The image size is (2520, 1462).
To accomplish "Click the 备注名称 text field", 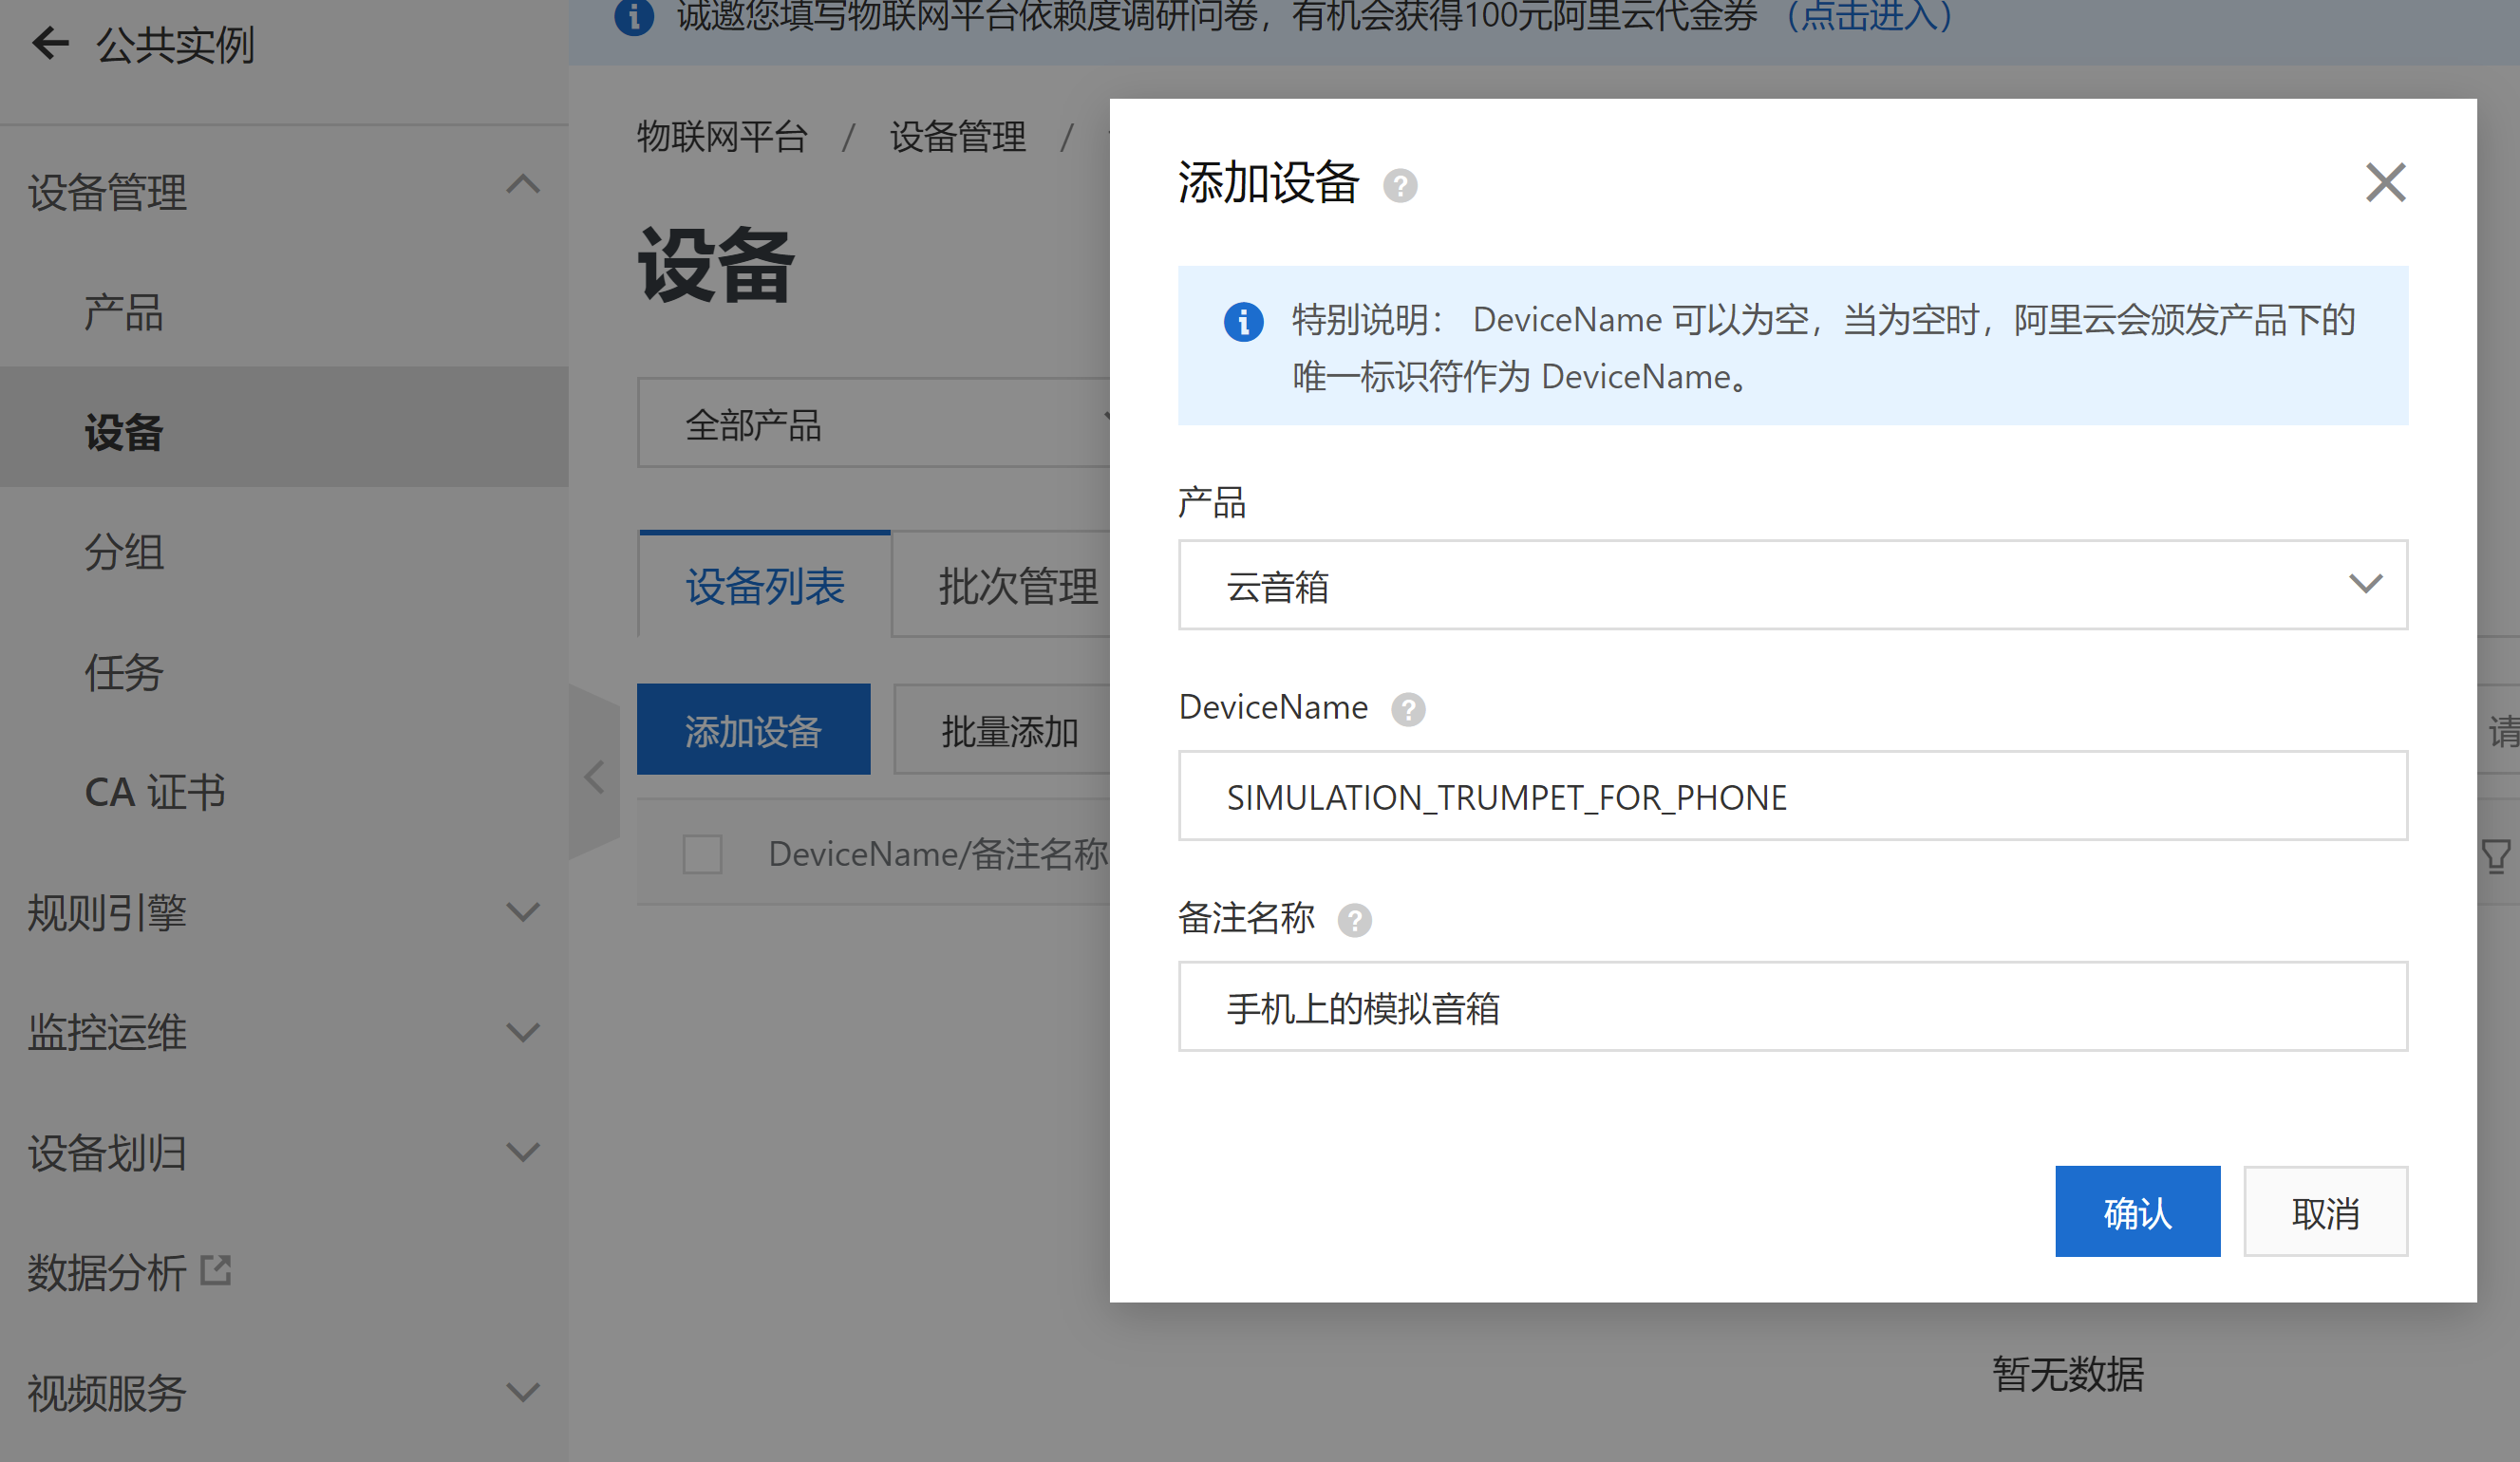I will (1792, 1007).
